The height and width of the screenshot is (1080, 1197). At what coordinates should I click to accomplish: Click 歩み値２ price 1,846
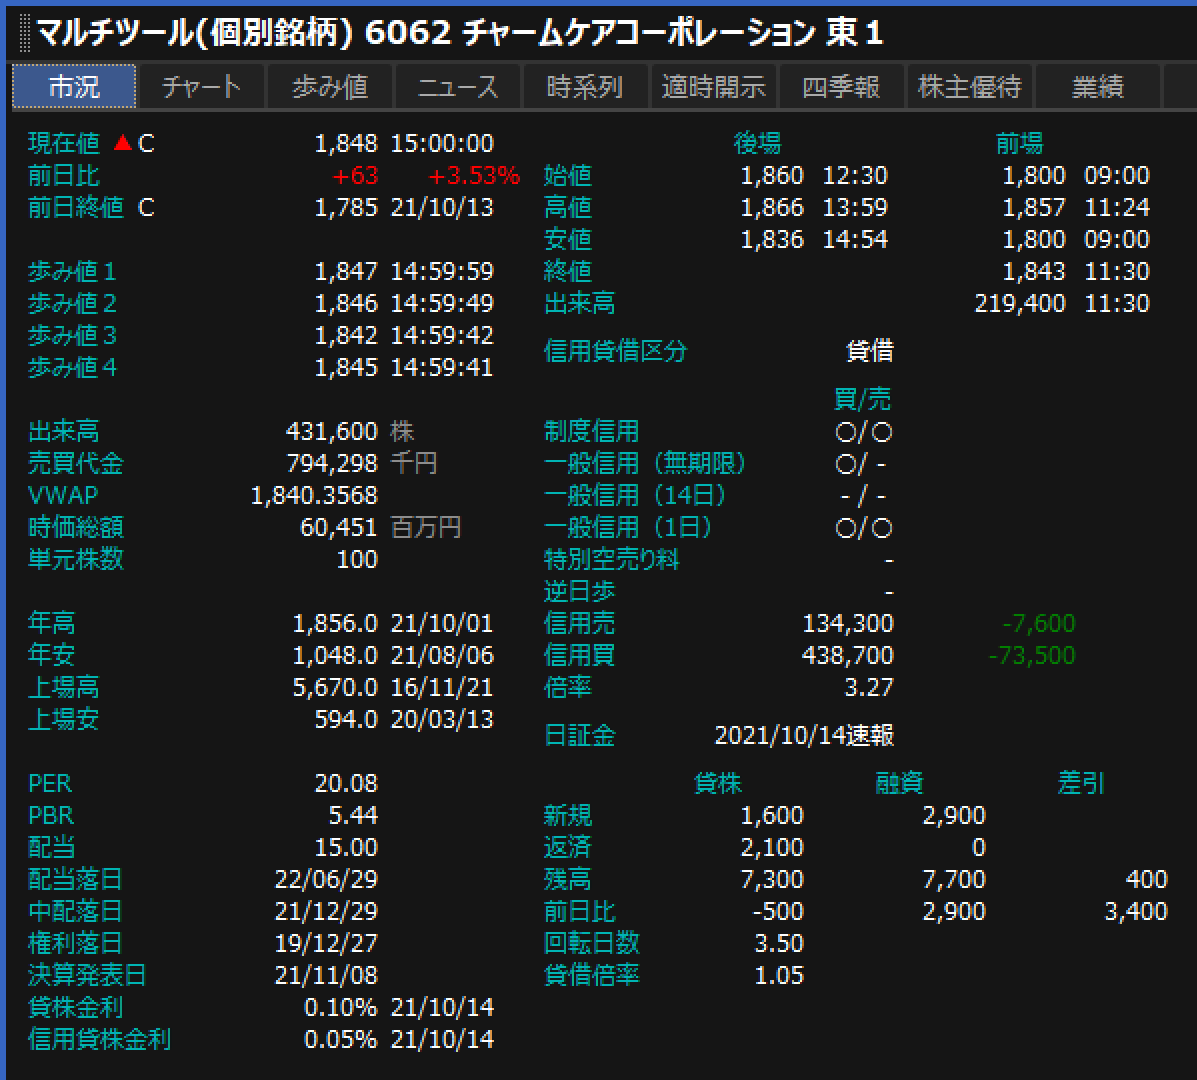point(346,304)
